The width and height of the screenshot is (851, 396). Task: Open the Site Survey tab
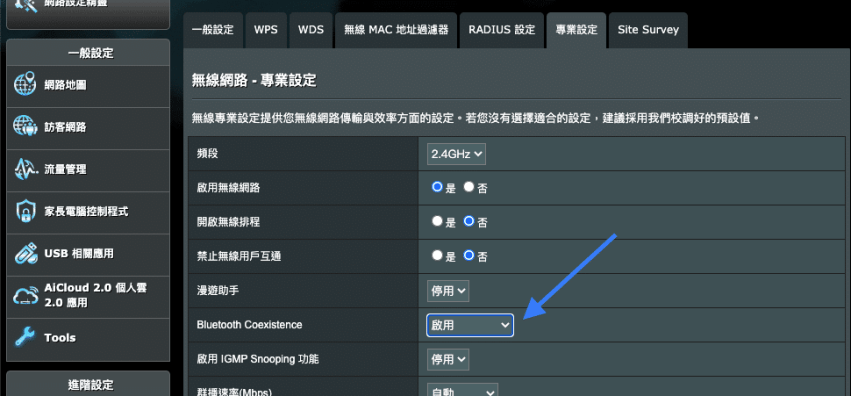(x=648, y=30)
